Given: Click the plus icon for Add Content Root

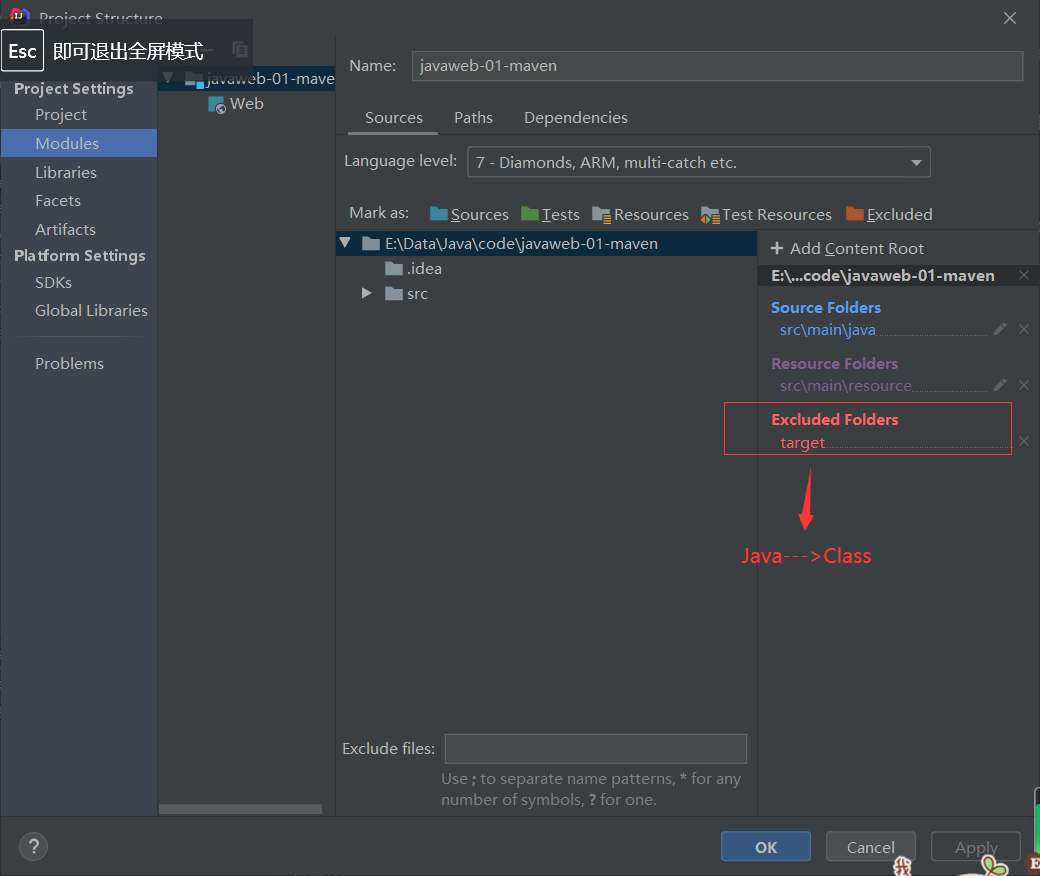Looking at the screenshot, I should tap(777, 248).
